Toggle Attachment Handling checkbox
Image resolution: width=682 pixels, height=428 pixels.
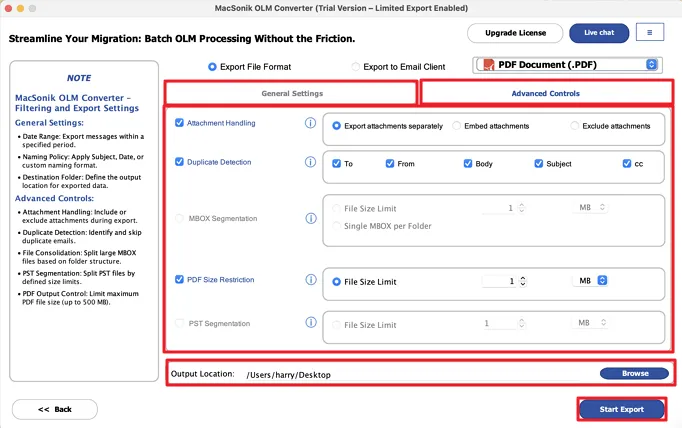pos(179,123)
